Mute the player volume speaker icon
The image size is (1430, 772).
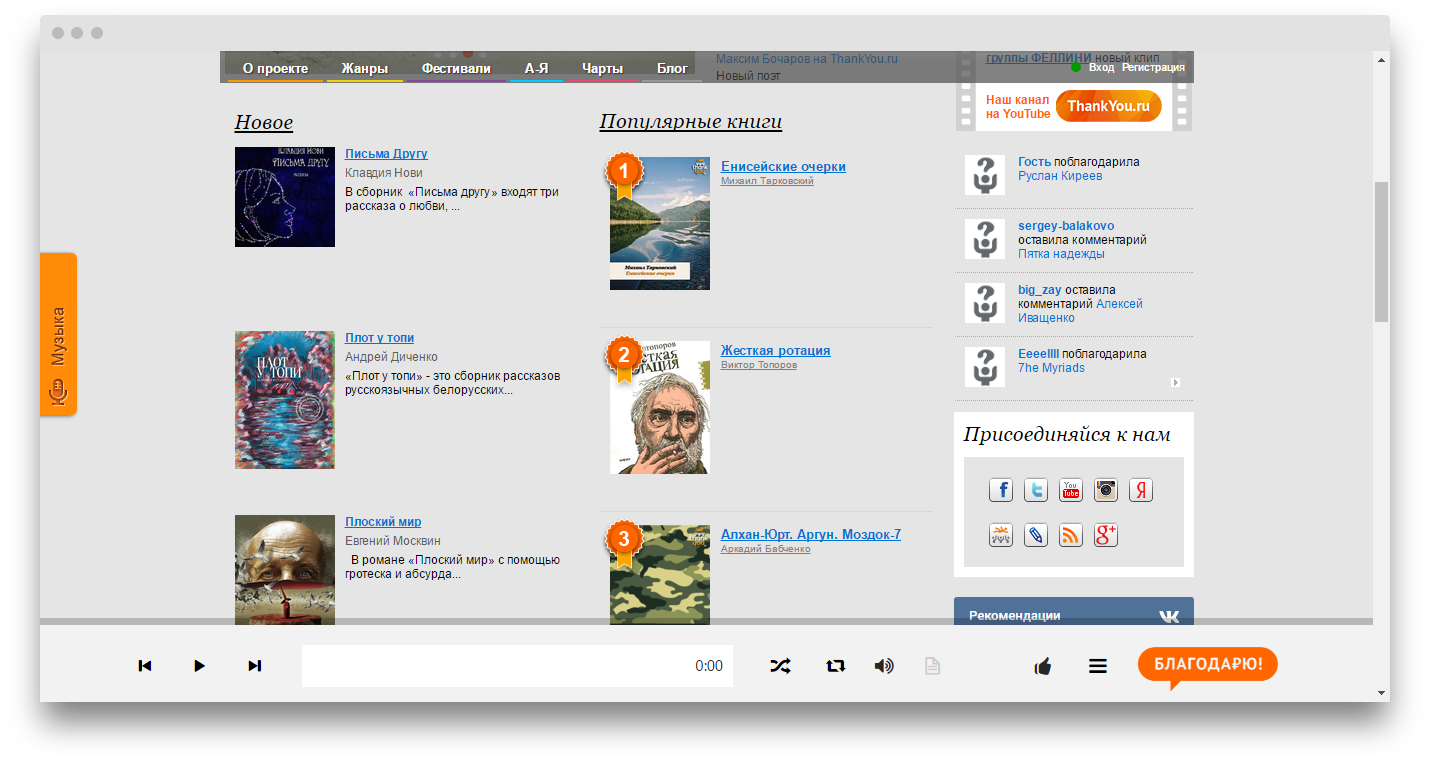click(x=884, y=666)
